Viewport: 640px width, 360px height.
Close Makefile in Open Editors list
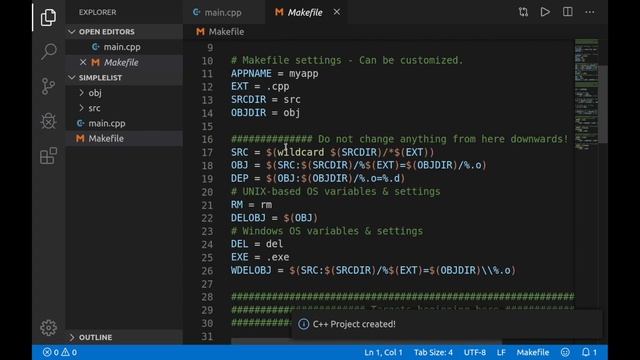coord(83,62)
